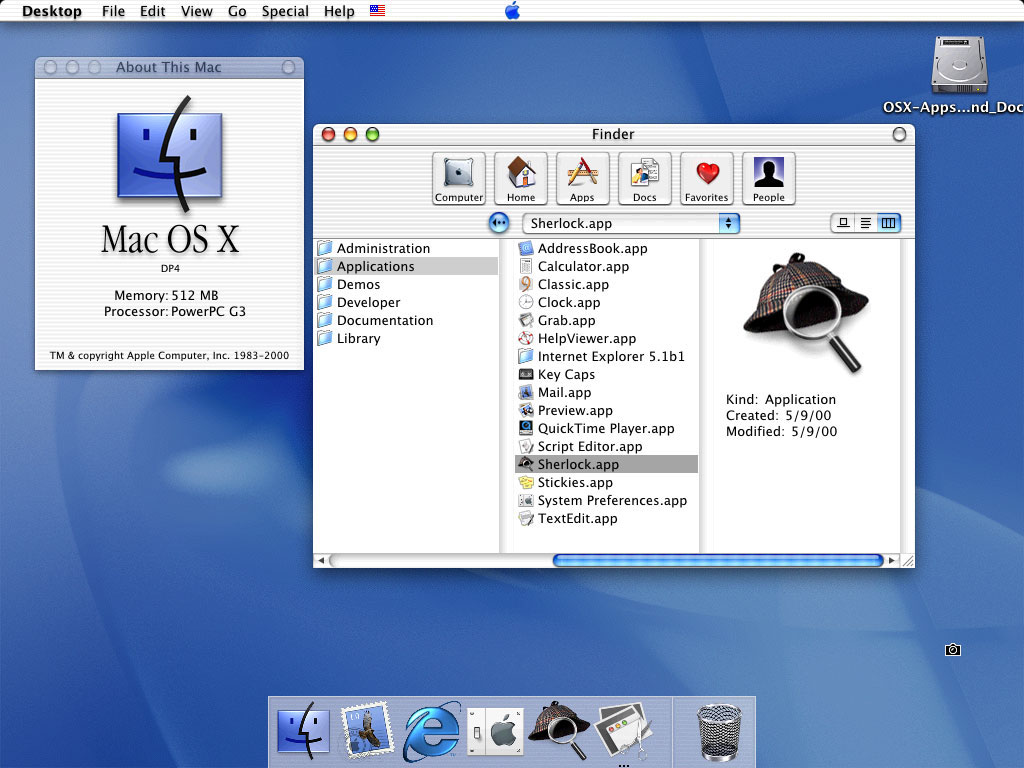Select TextEdit.app in the list
This screenshot has height=768, width=1024.
[607, 519]
